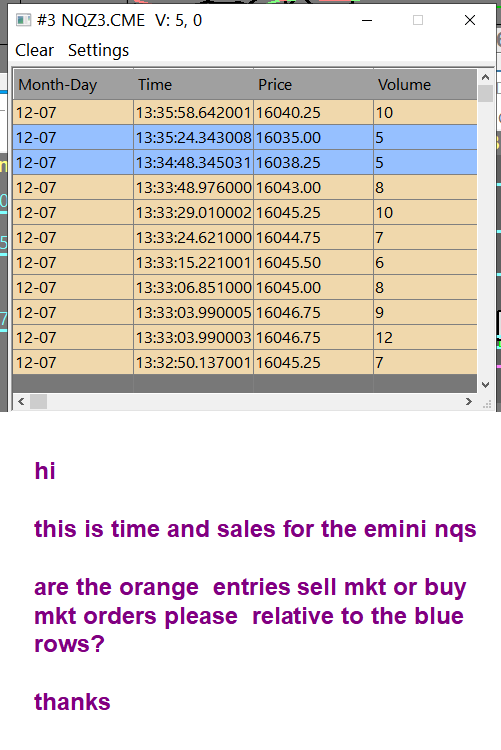Select the trade row with volume 12
501x750 pixels.
pos(245,337)
